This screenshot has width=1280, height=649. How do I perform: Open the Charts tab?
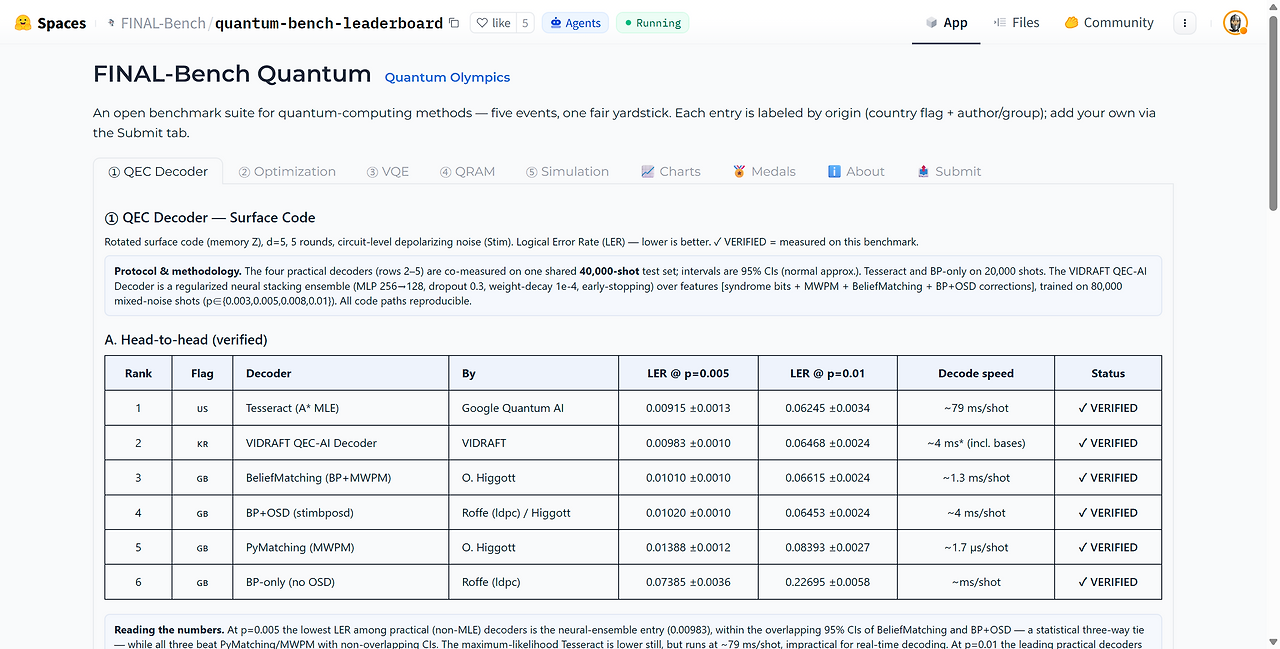click(x=671, y=172)
